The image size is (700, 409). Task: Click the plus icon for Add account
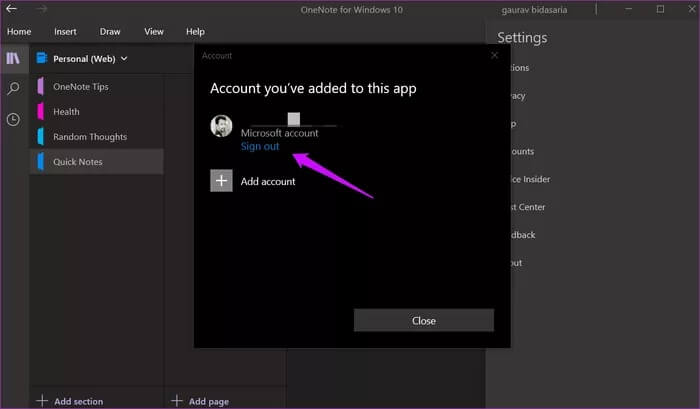221,181
